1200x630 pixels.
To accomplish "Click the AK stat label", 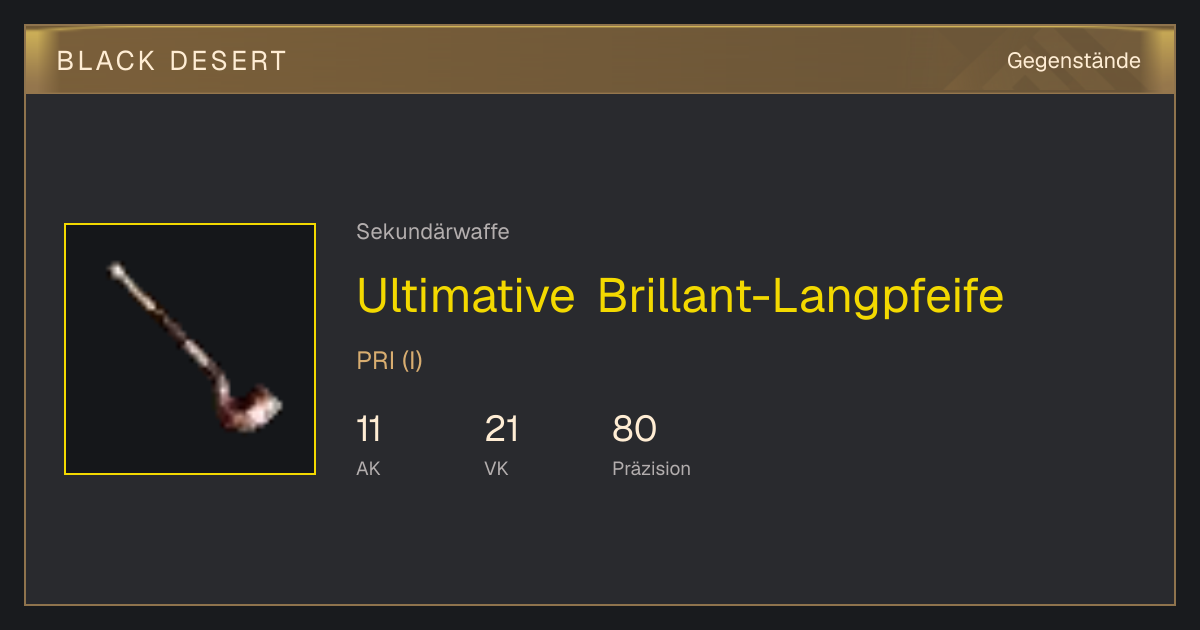I will (x=368, y=469).
